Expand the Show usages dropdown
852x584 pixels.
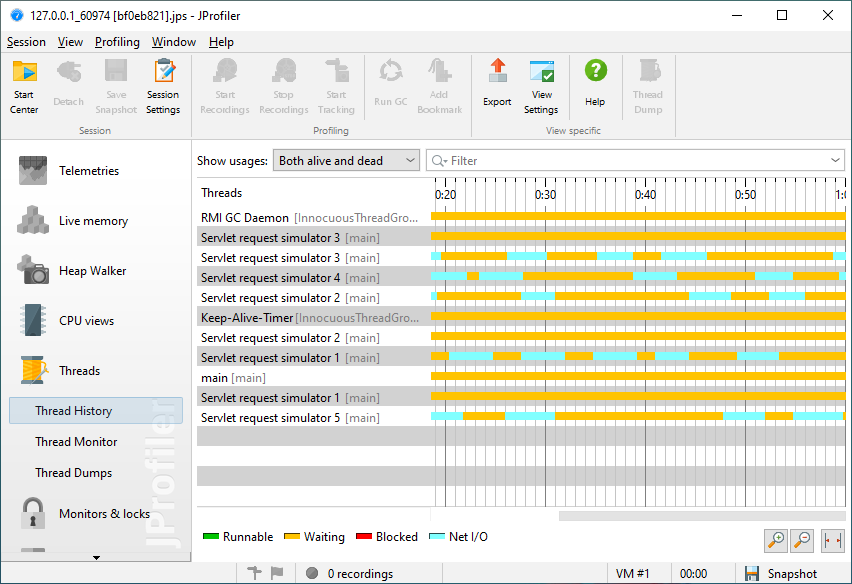[x=346, y=161]
